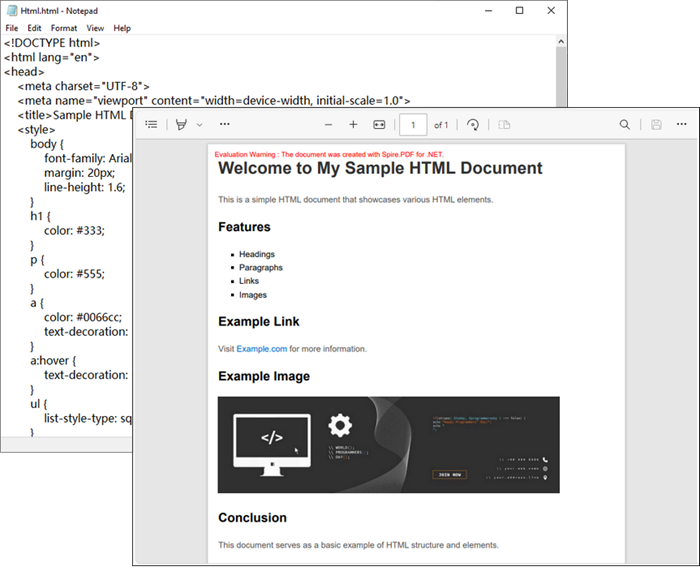The width and height of the screenshot is (700, 567).
Task: Open the File menu in Notepad
Action: pyautogui.click(x=12, y=28)
